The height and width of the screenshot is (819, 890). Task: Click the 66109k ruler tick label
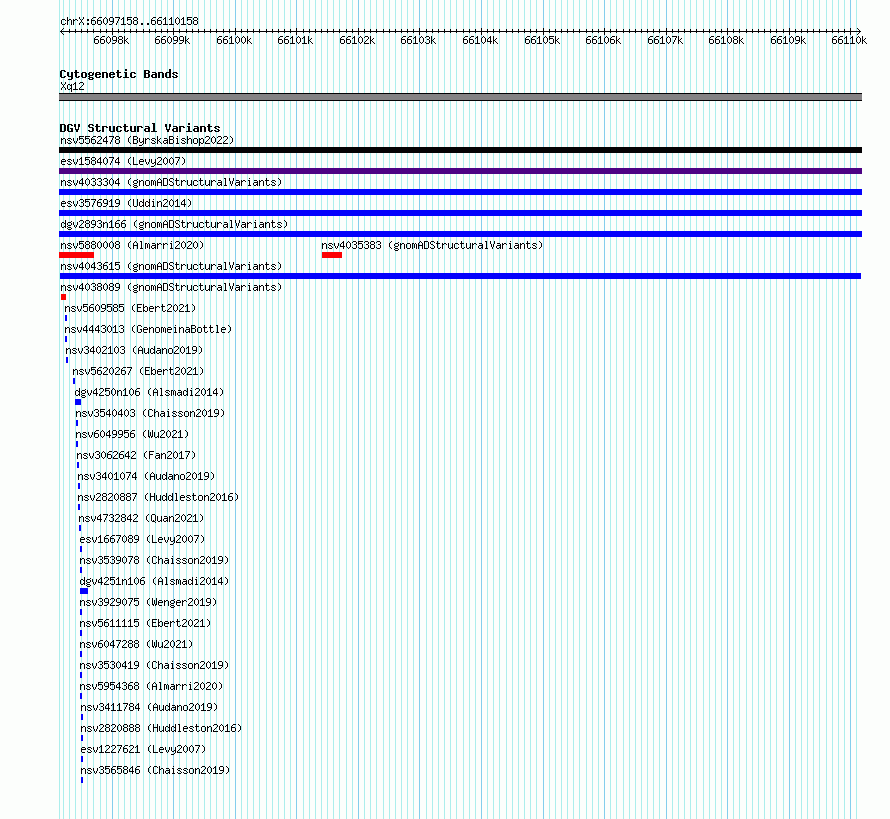pyautogui.click(x=788, y=40)
